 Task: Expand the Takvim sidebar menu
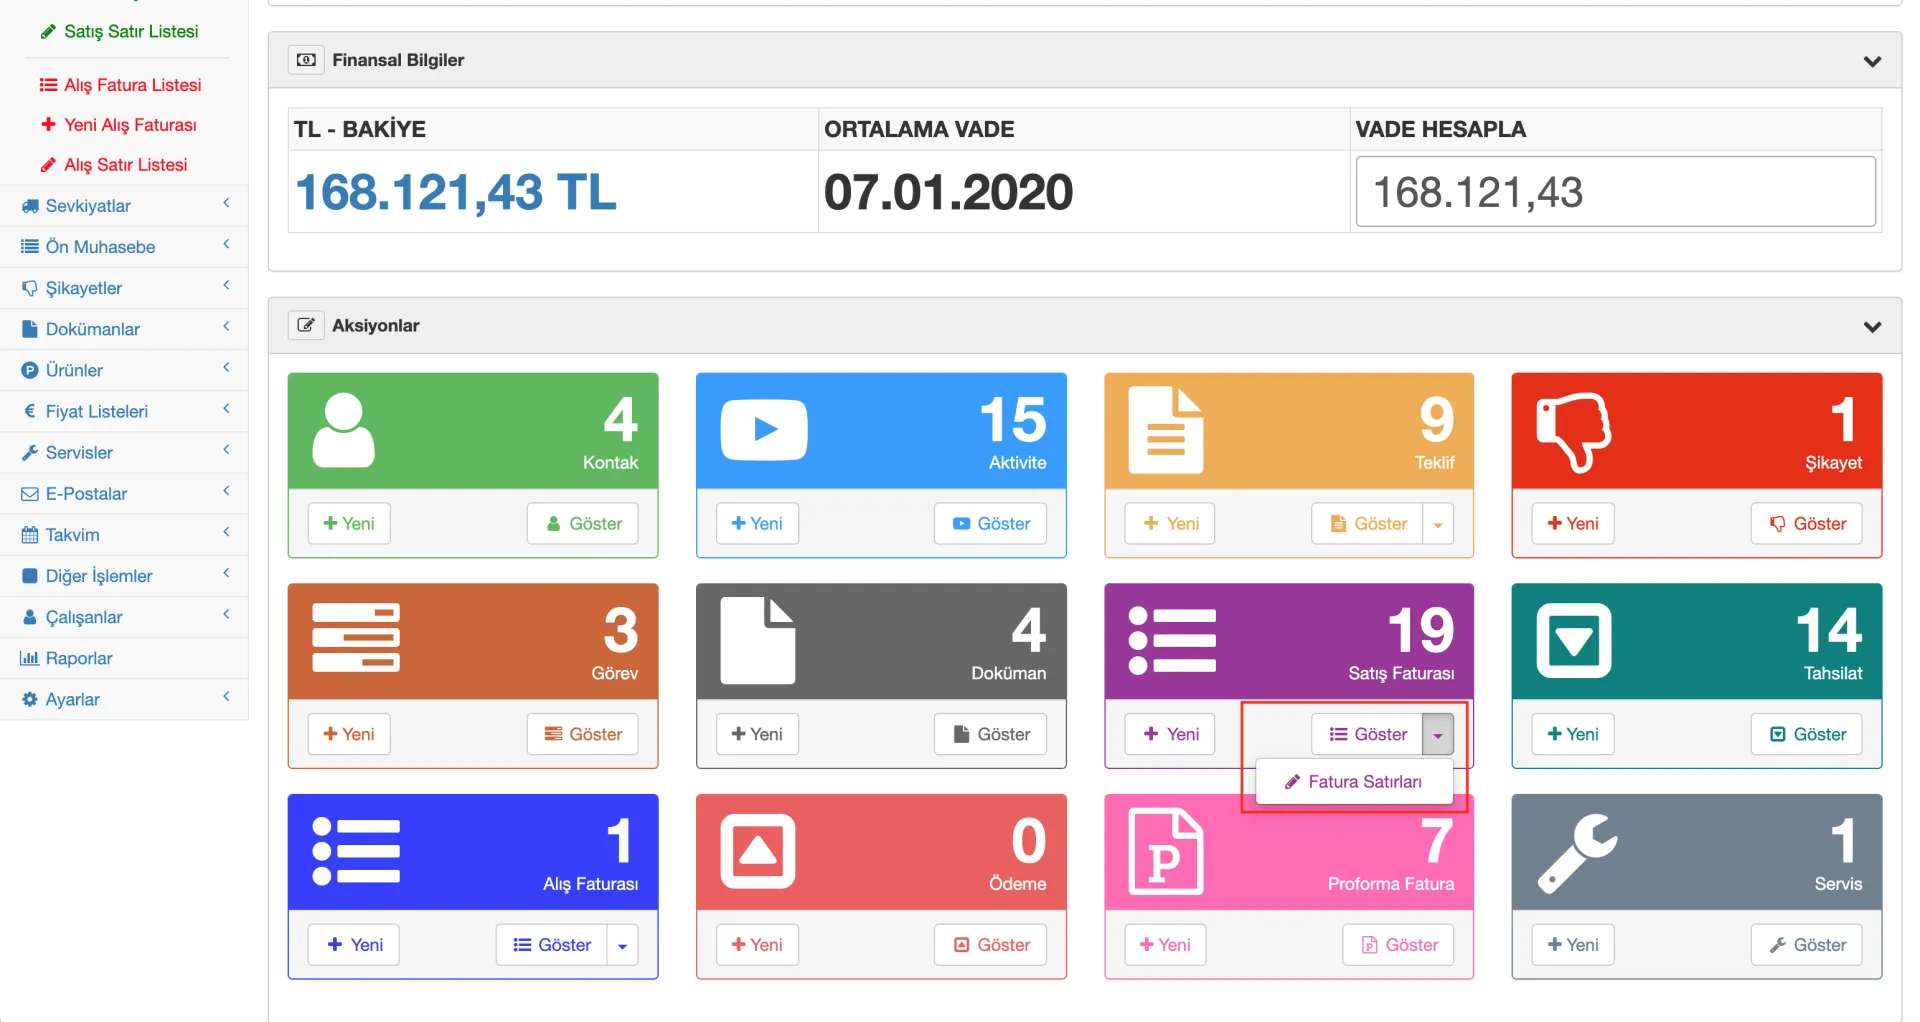(x=124, y=535)
